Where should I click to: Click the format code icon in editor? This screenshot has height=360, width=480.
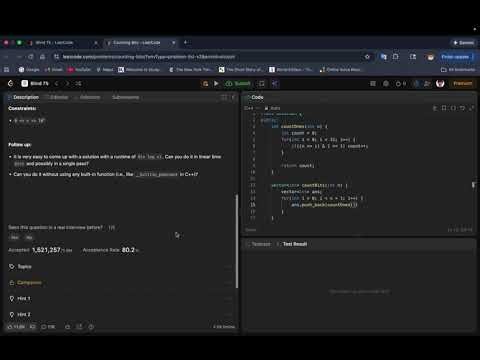click(x=435, y=108)
